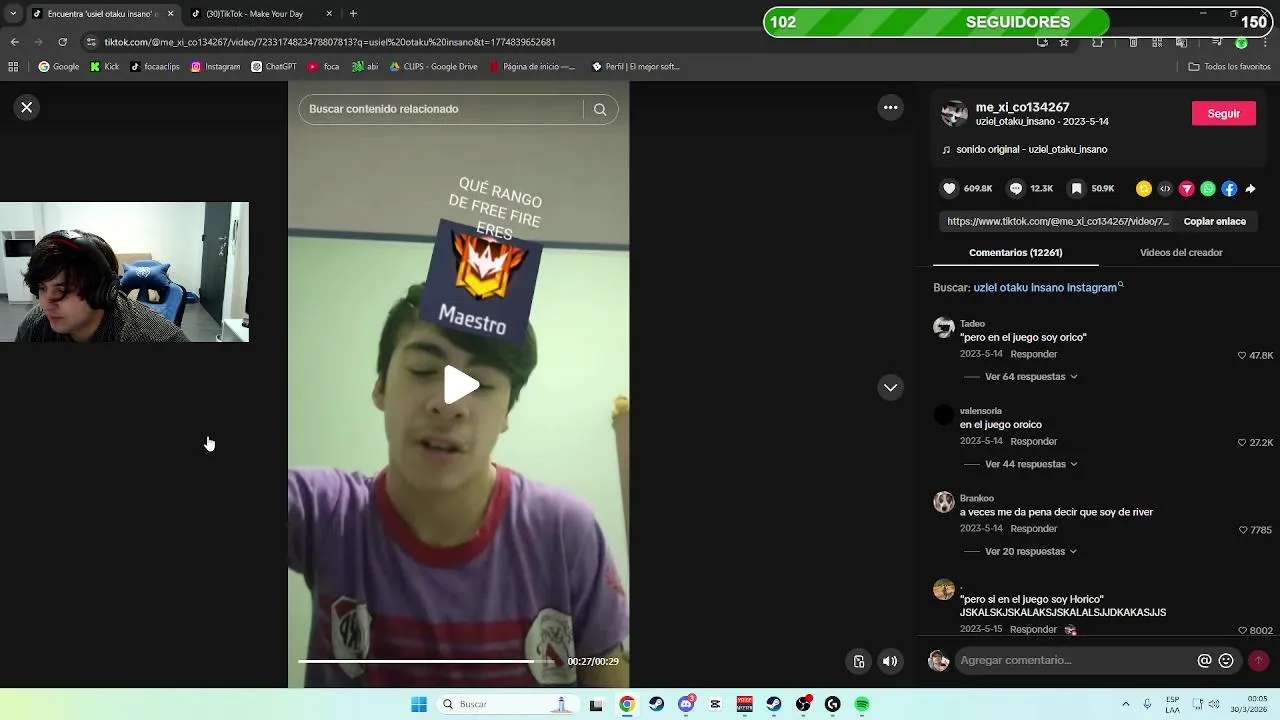Focus the Agregar comentario field
The image size is (1280, 720).
pos(1075,661)
